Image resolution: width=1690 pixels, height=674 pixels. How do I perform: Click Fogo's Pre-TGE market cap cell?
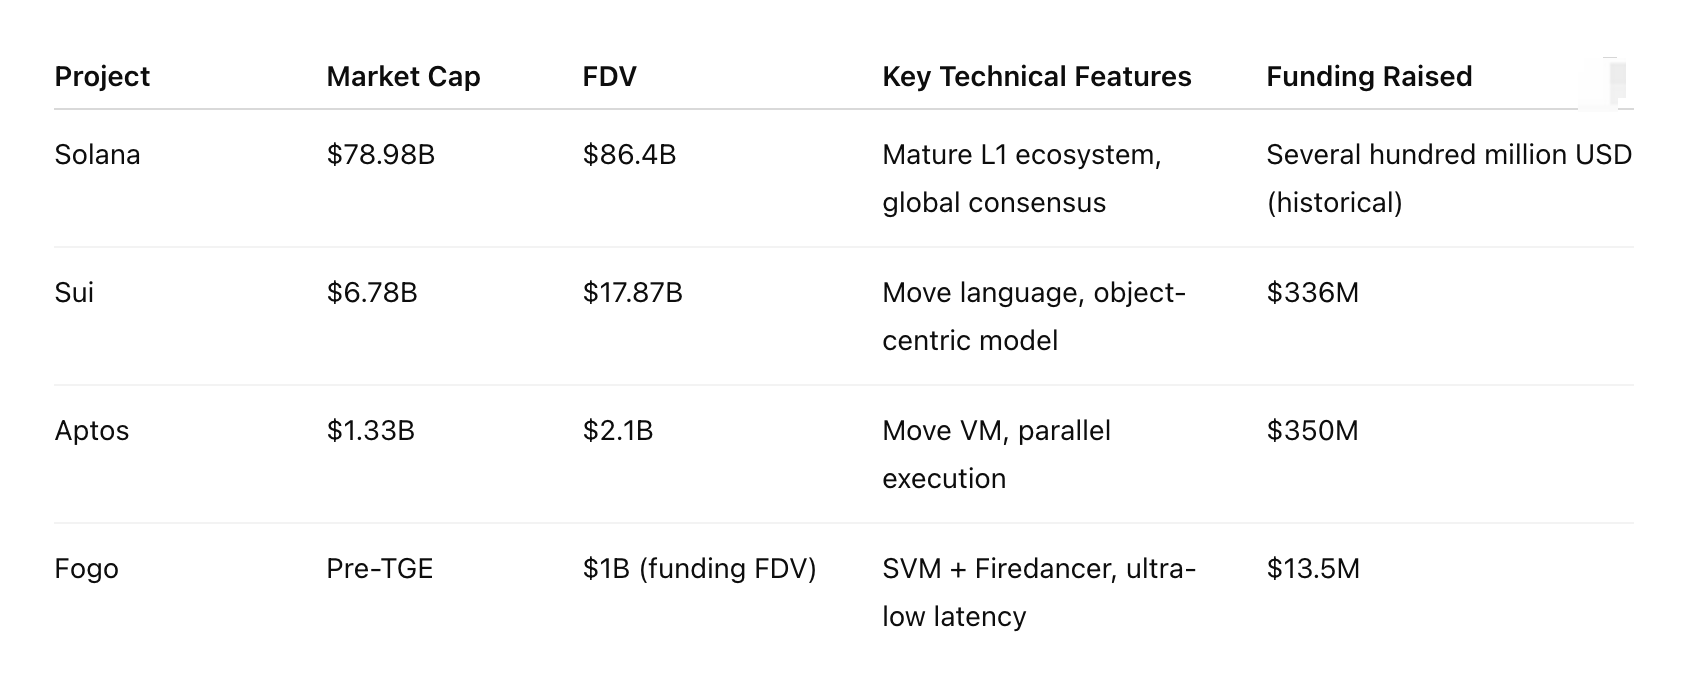coord(379,569)
